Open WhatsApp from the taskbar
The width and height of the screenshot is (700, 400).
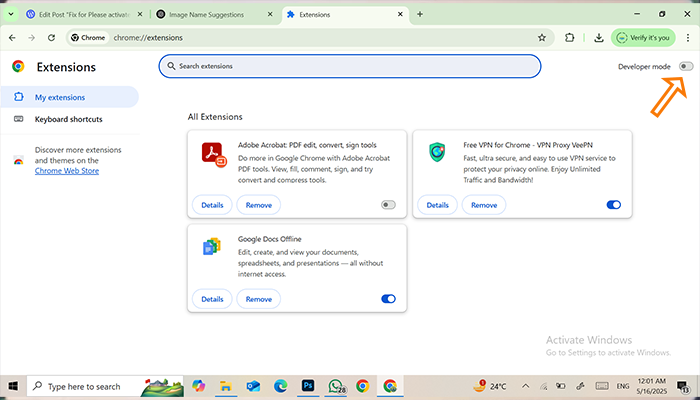pyautogui.click(x=336, y=386)
